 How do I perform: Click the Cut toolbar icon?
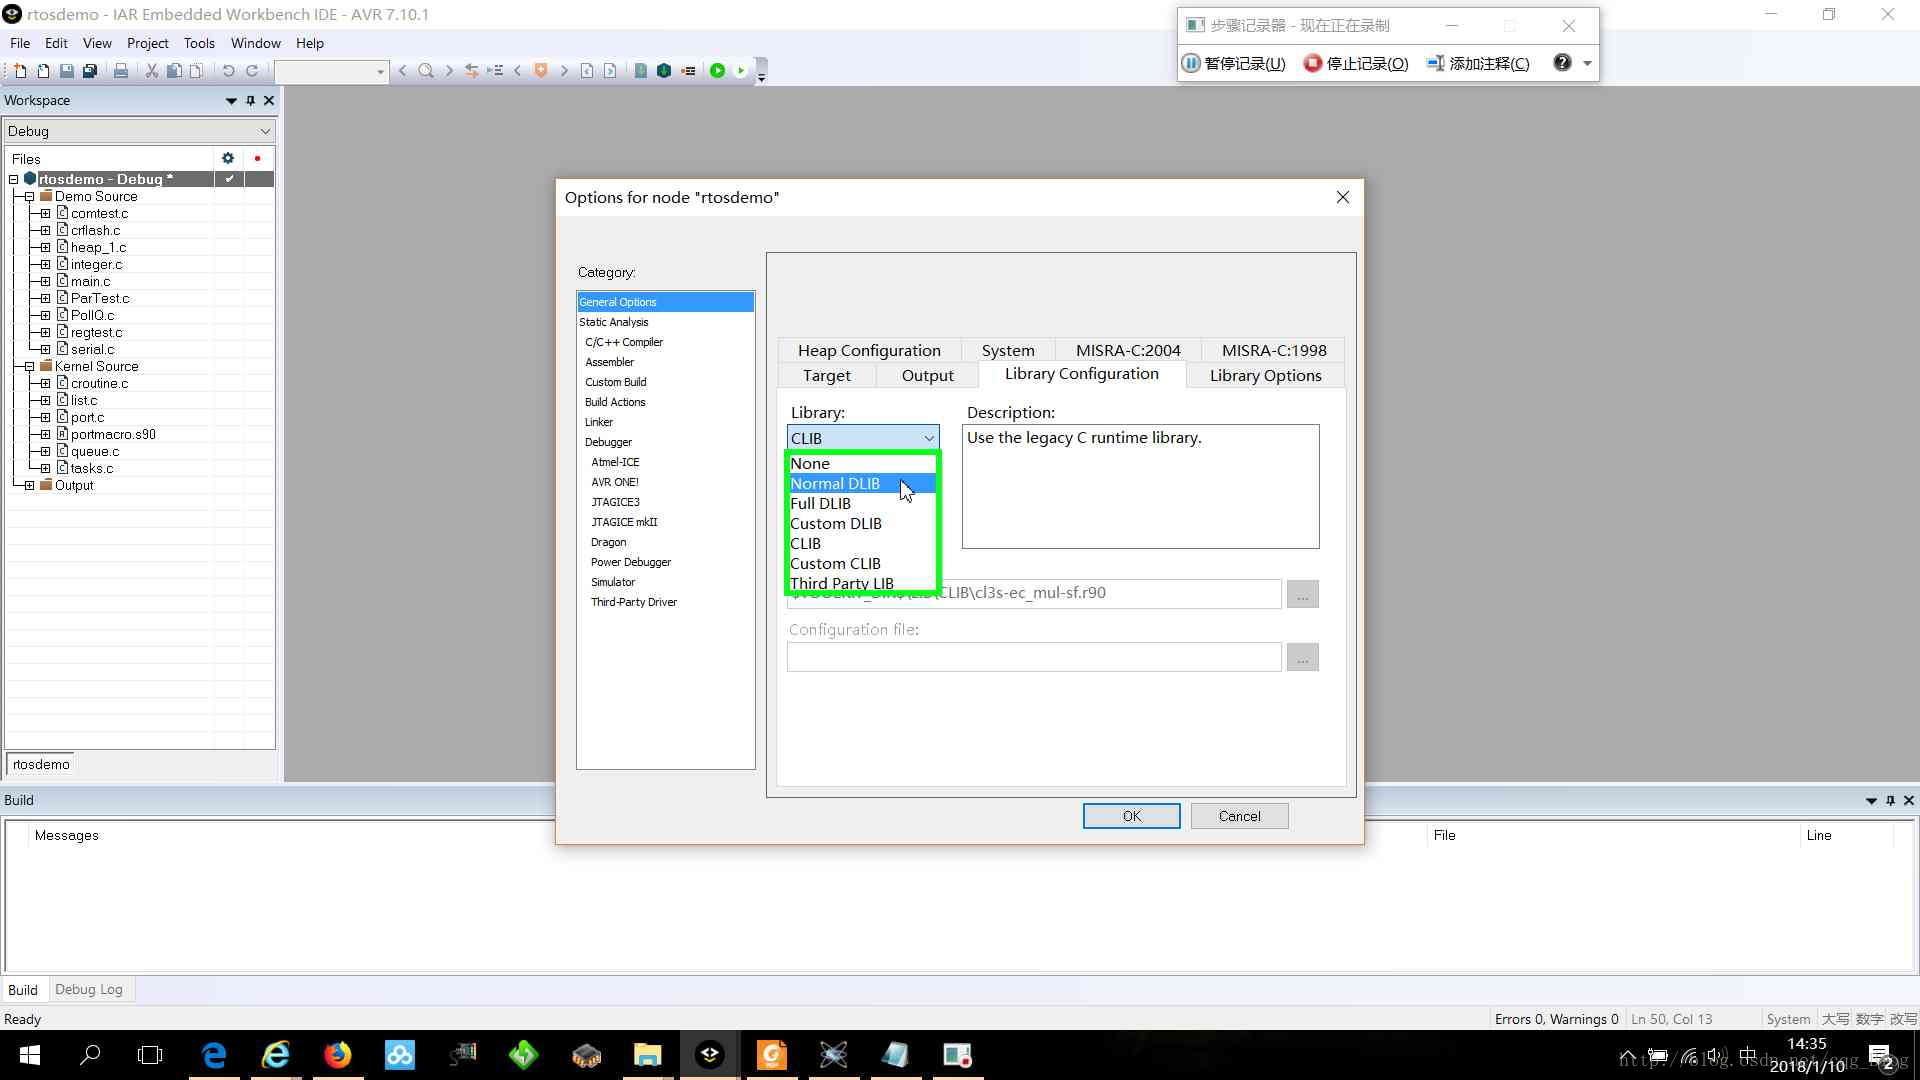pyautogui.click(x=152, y=71)
